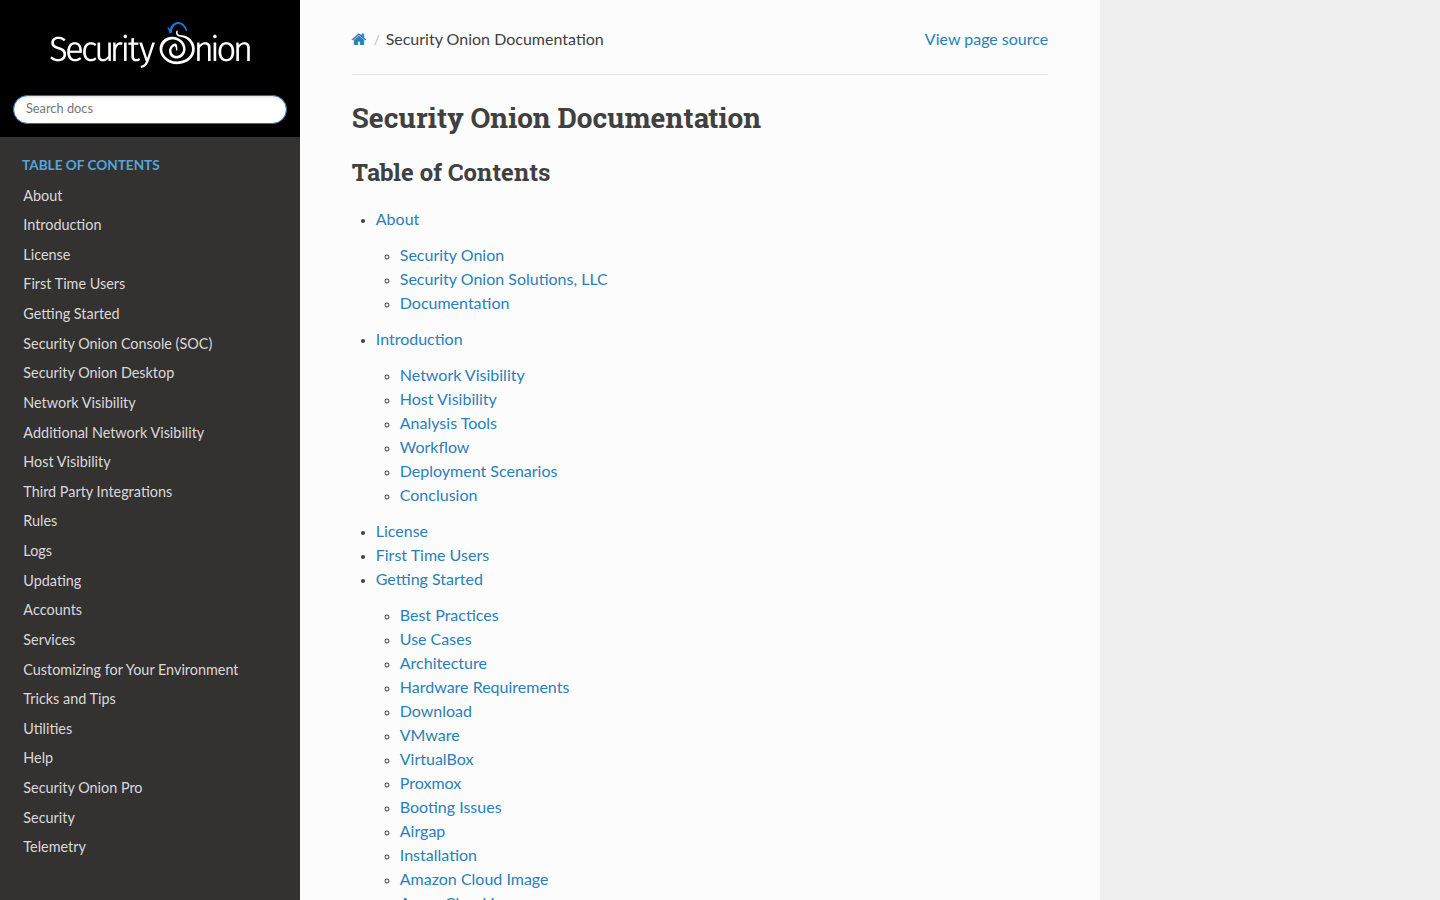Image resolution: width=1440 pixels, height=900 pixels.
Task: Click the Conclusion link
Action: click(439, 496)
